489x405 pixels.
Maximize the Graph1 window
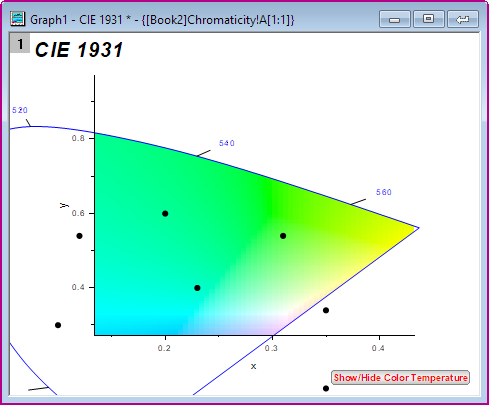pos(429,19)
